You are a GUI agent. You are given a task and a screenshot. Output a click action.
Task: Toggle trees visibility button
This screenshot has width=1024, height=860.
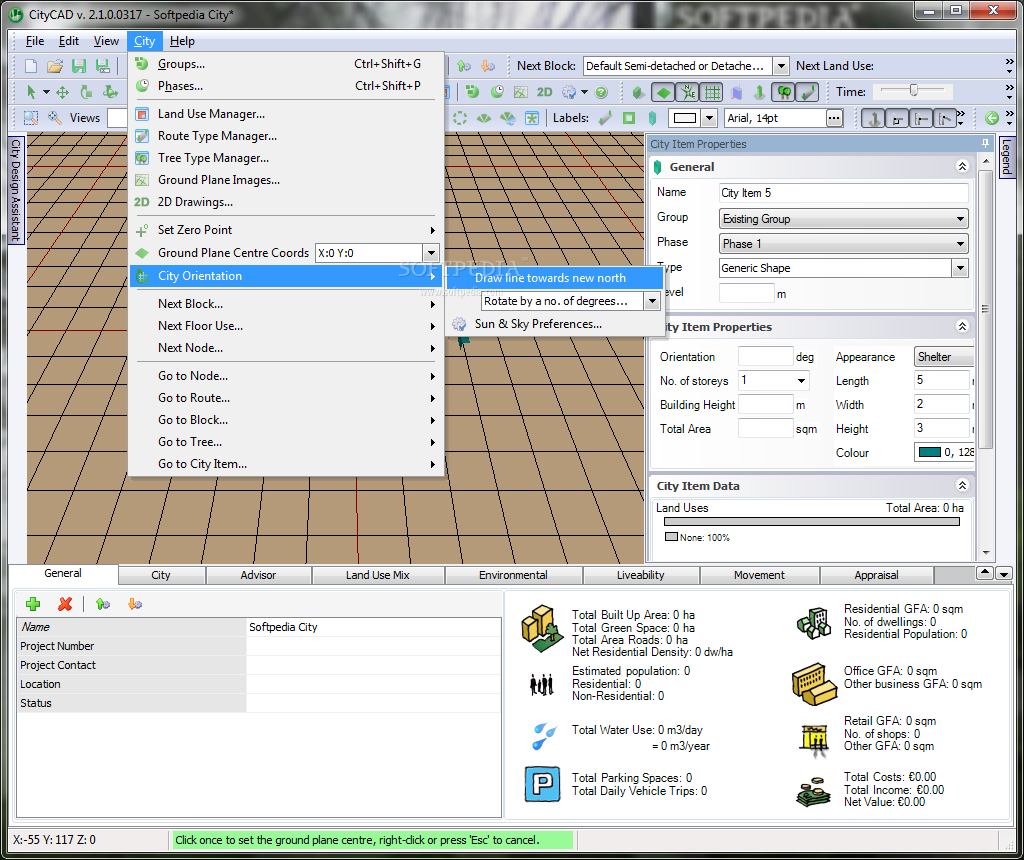[783, 92]
